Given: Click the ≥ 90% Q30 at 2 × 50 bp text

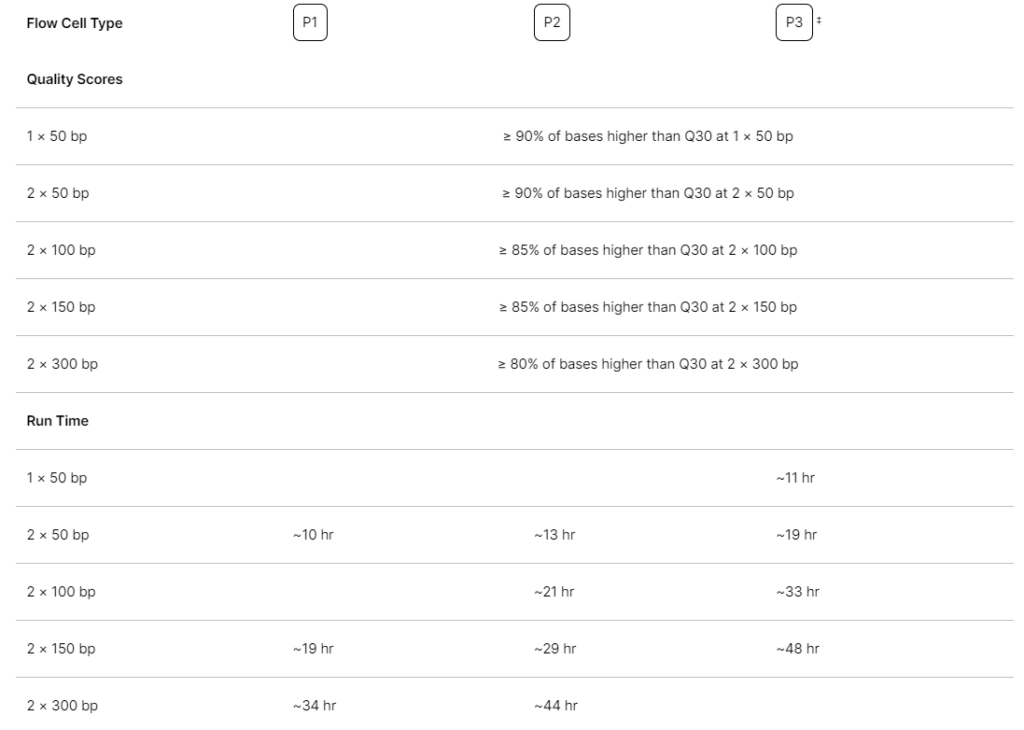Looking at the screenshot, I should (648, 193).
